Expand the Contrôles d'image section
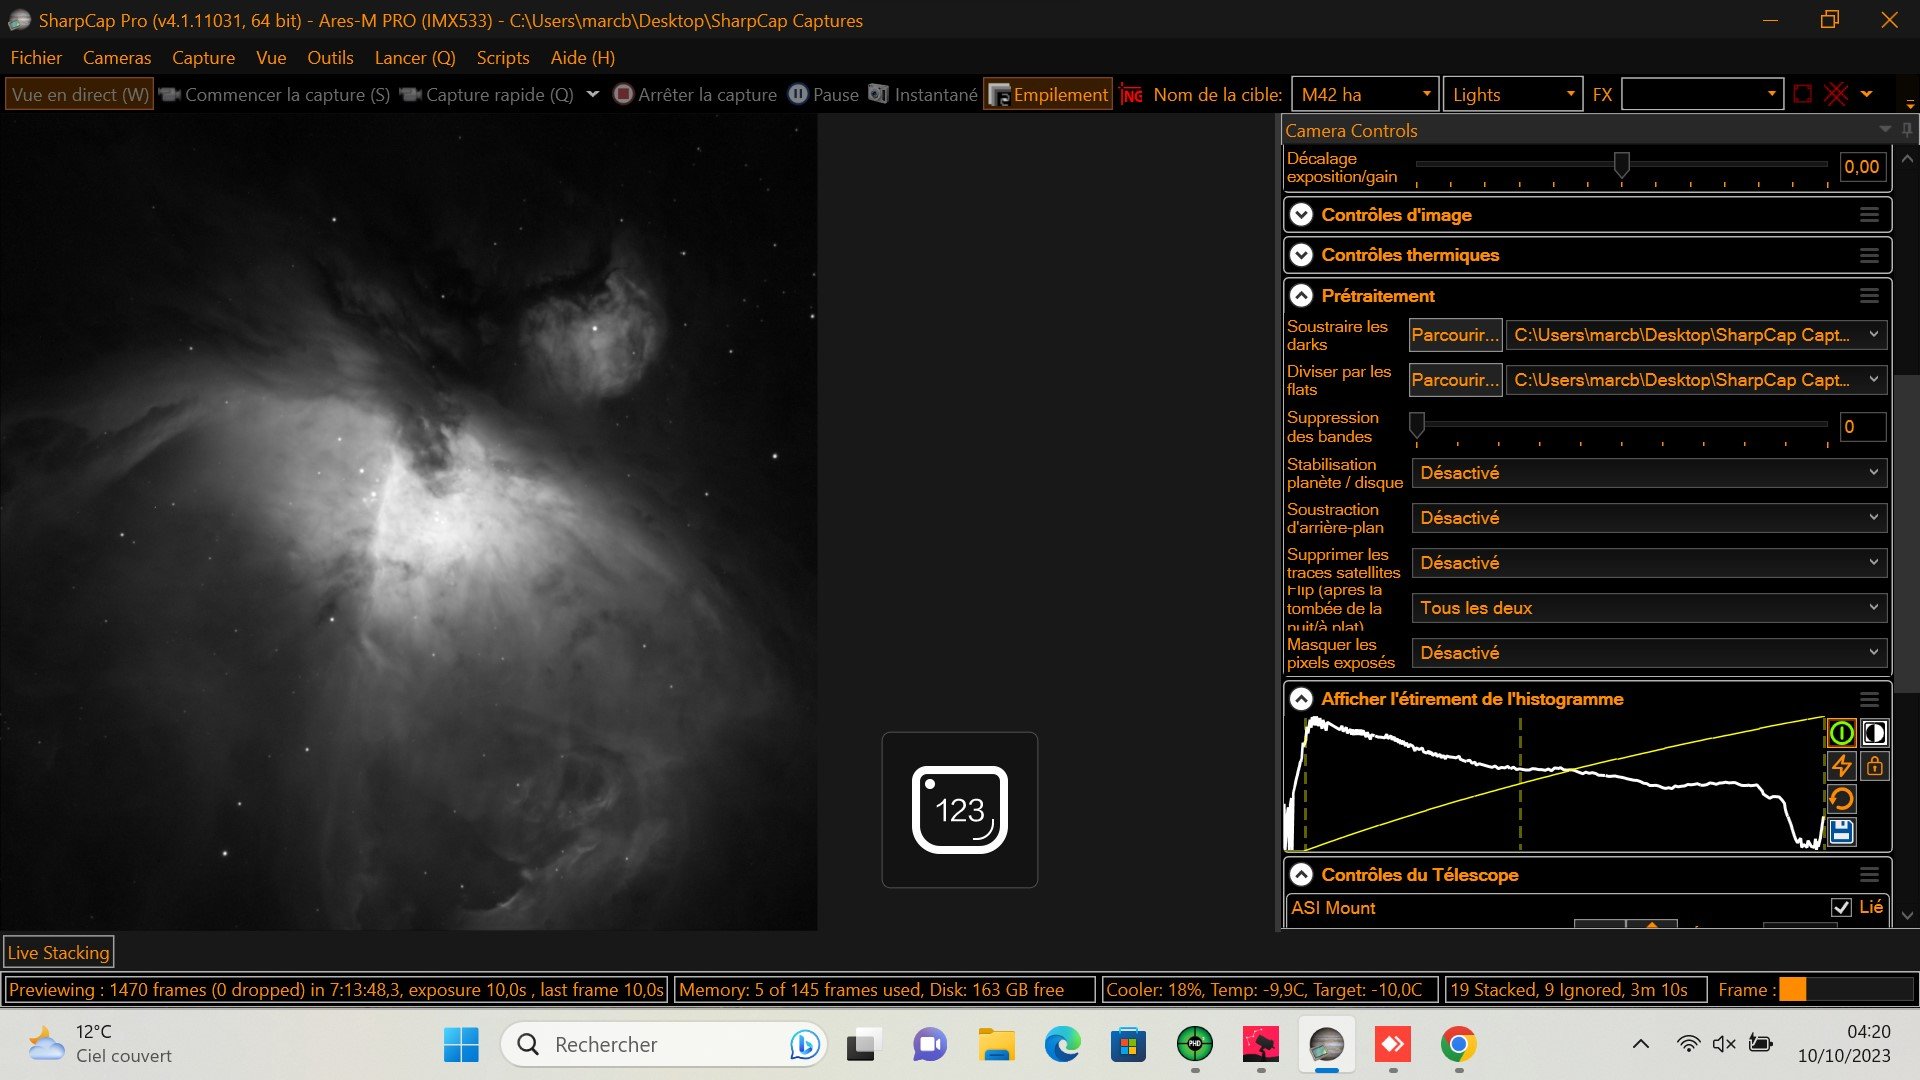 [x=1301, y=215]
